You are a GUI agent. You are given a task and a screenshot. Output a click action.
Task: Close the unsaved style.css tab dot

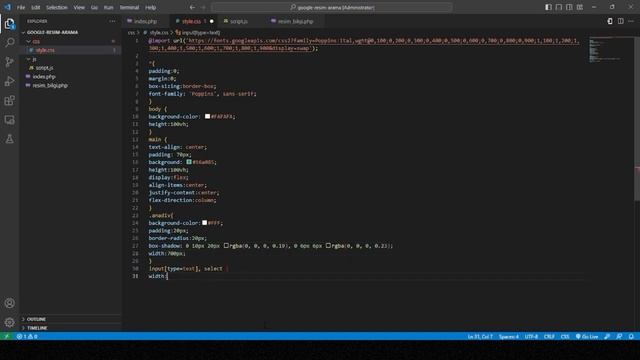[211, 21]
